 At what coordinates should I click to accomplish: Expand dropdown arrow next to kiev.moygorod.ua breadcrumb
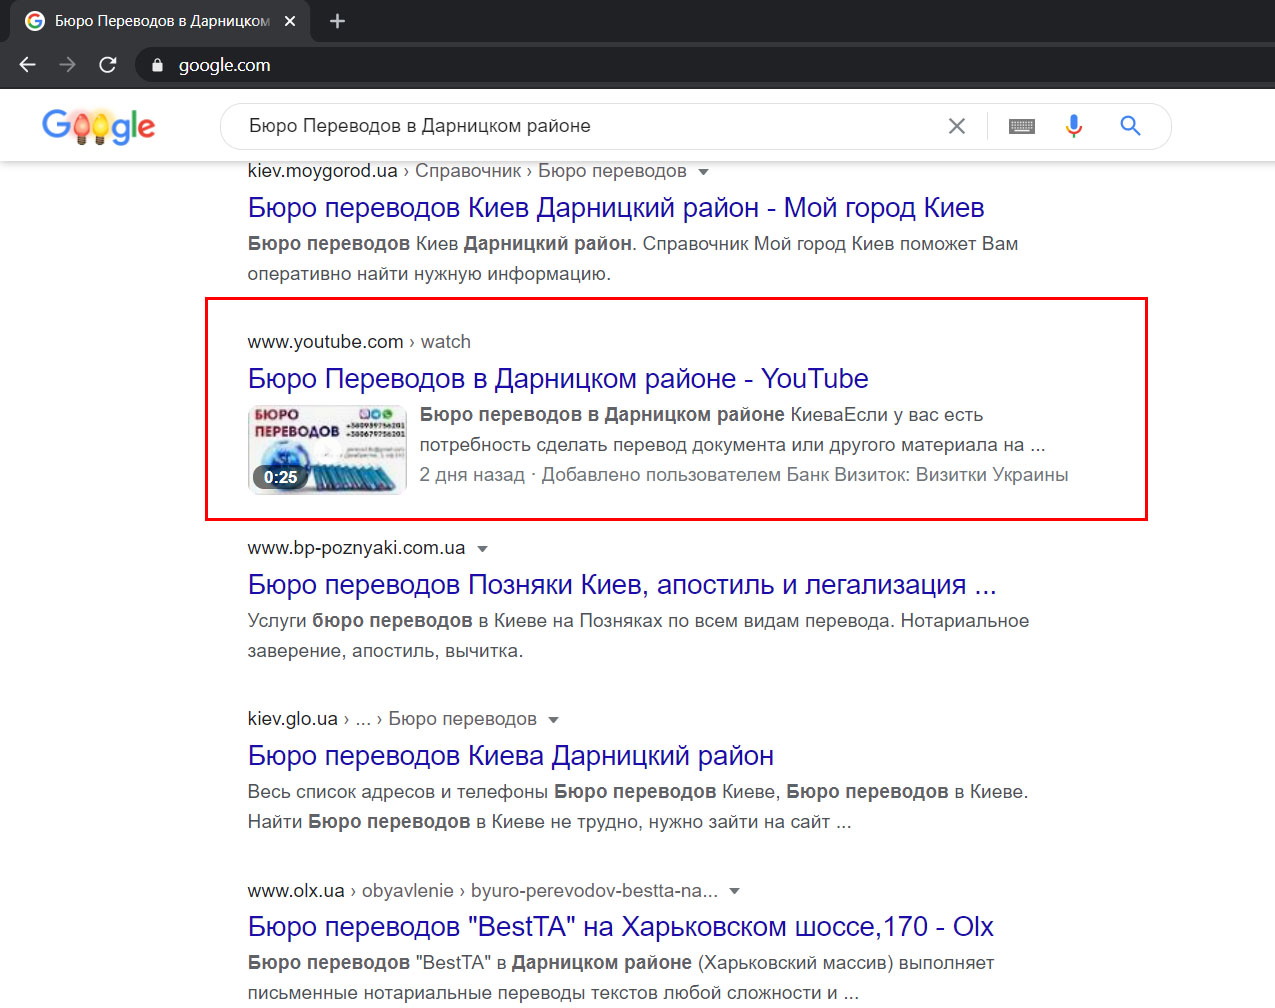[703, 172]
